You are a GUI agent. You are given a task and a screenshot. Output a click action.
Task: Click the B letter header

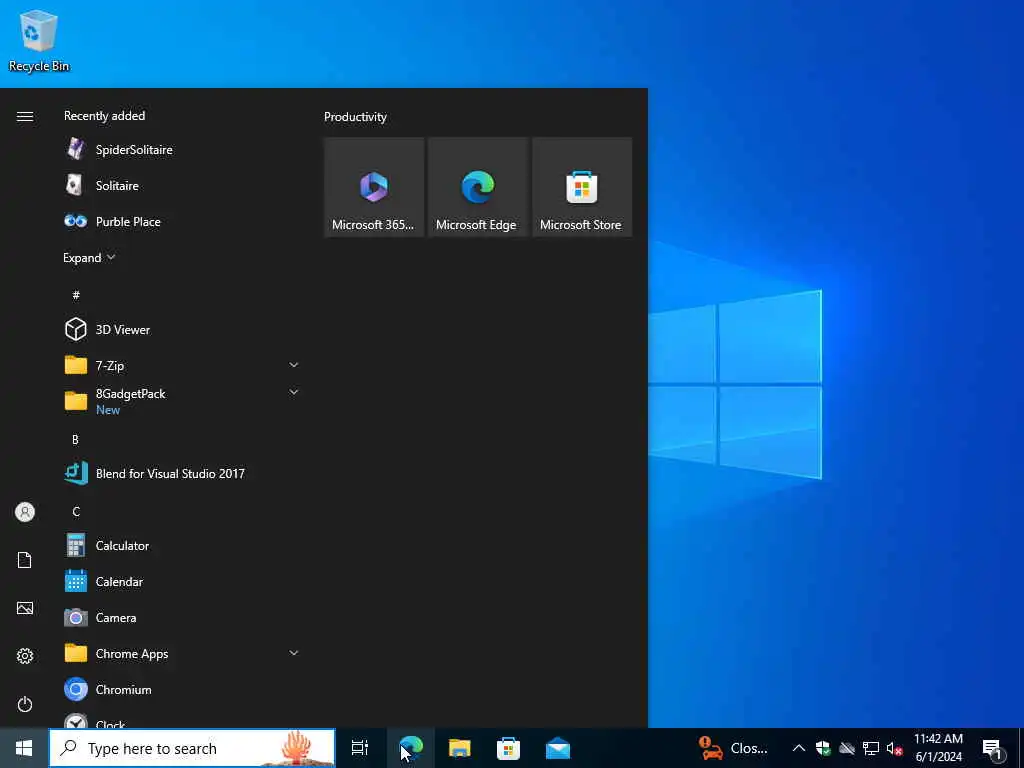pyautogui.click(x=75, y=440)
